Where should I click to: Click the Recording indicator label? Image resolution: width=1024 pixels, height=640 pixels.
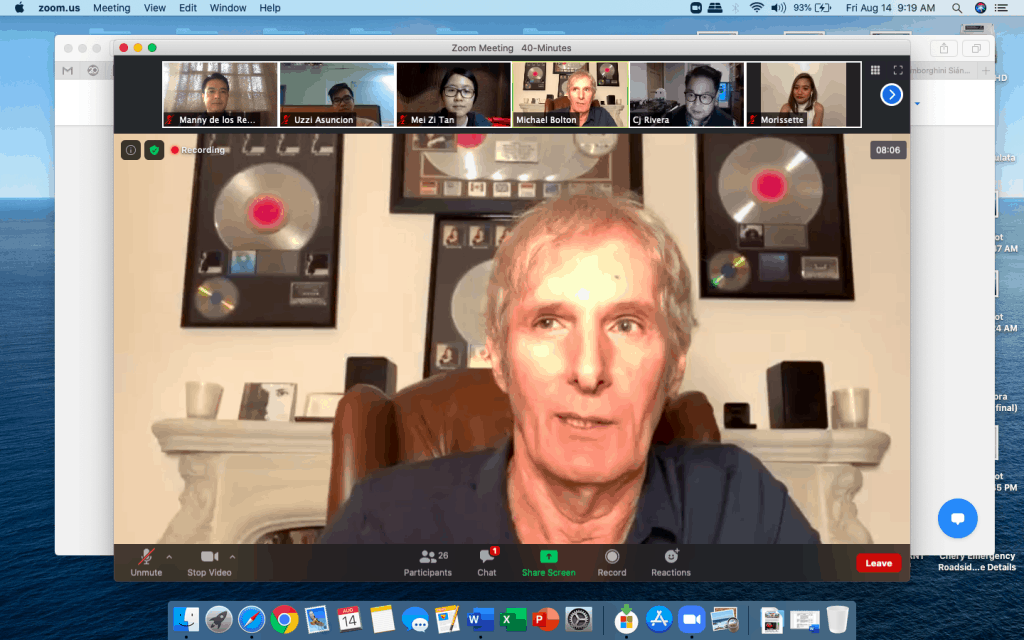coord(198,150)
